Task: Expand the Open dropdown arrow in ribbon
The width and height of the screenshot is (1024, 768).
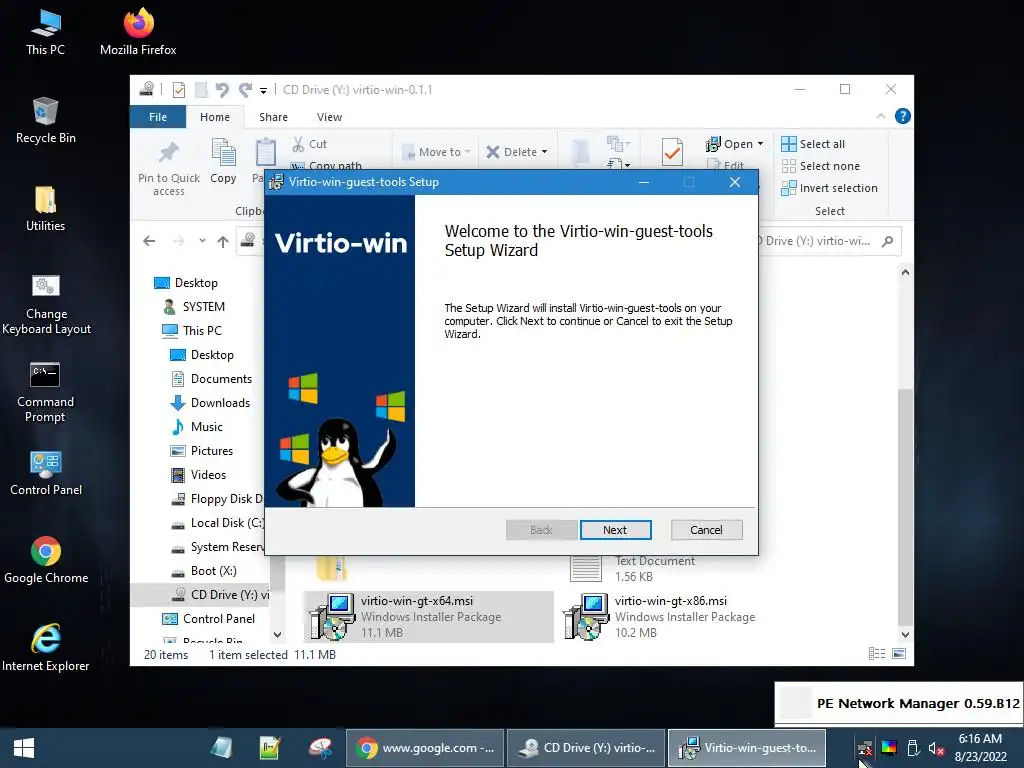Action: [760, 144]
